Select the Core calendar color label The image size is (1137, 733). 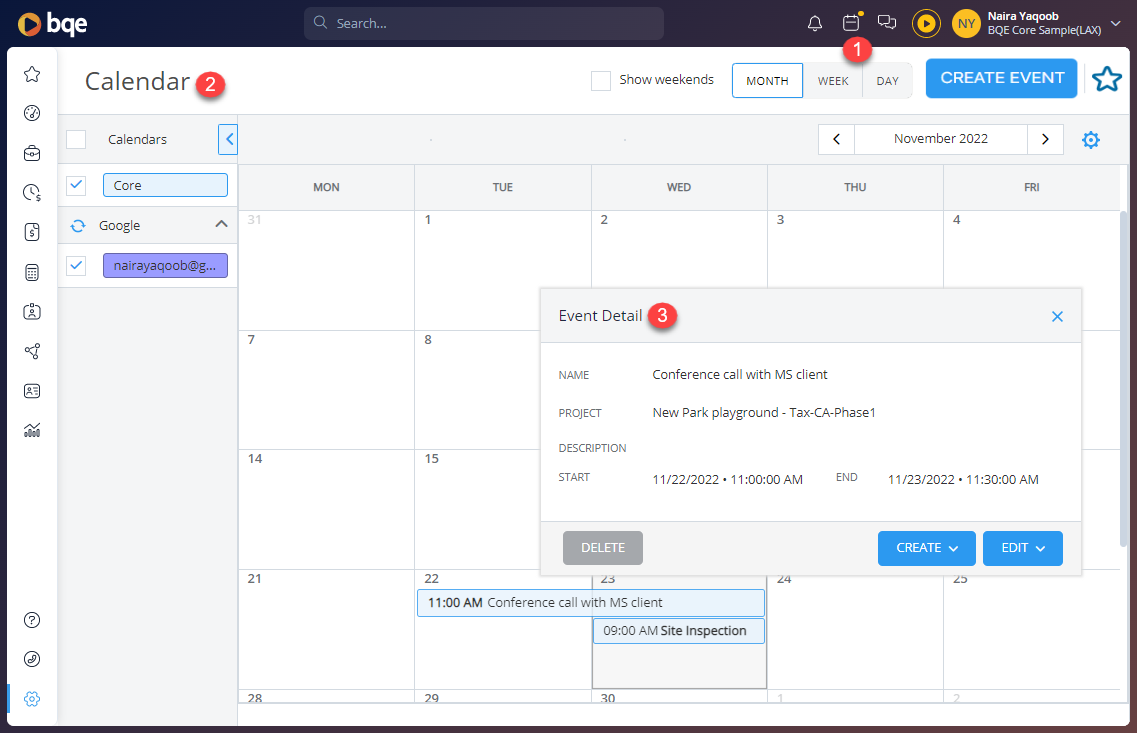165,186
